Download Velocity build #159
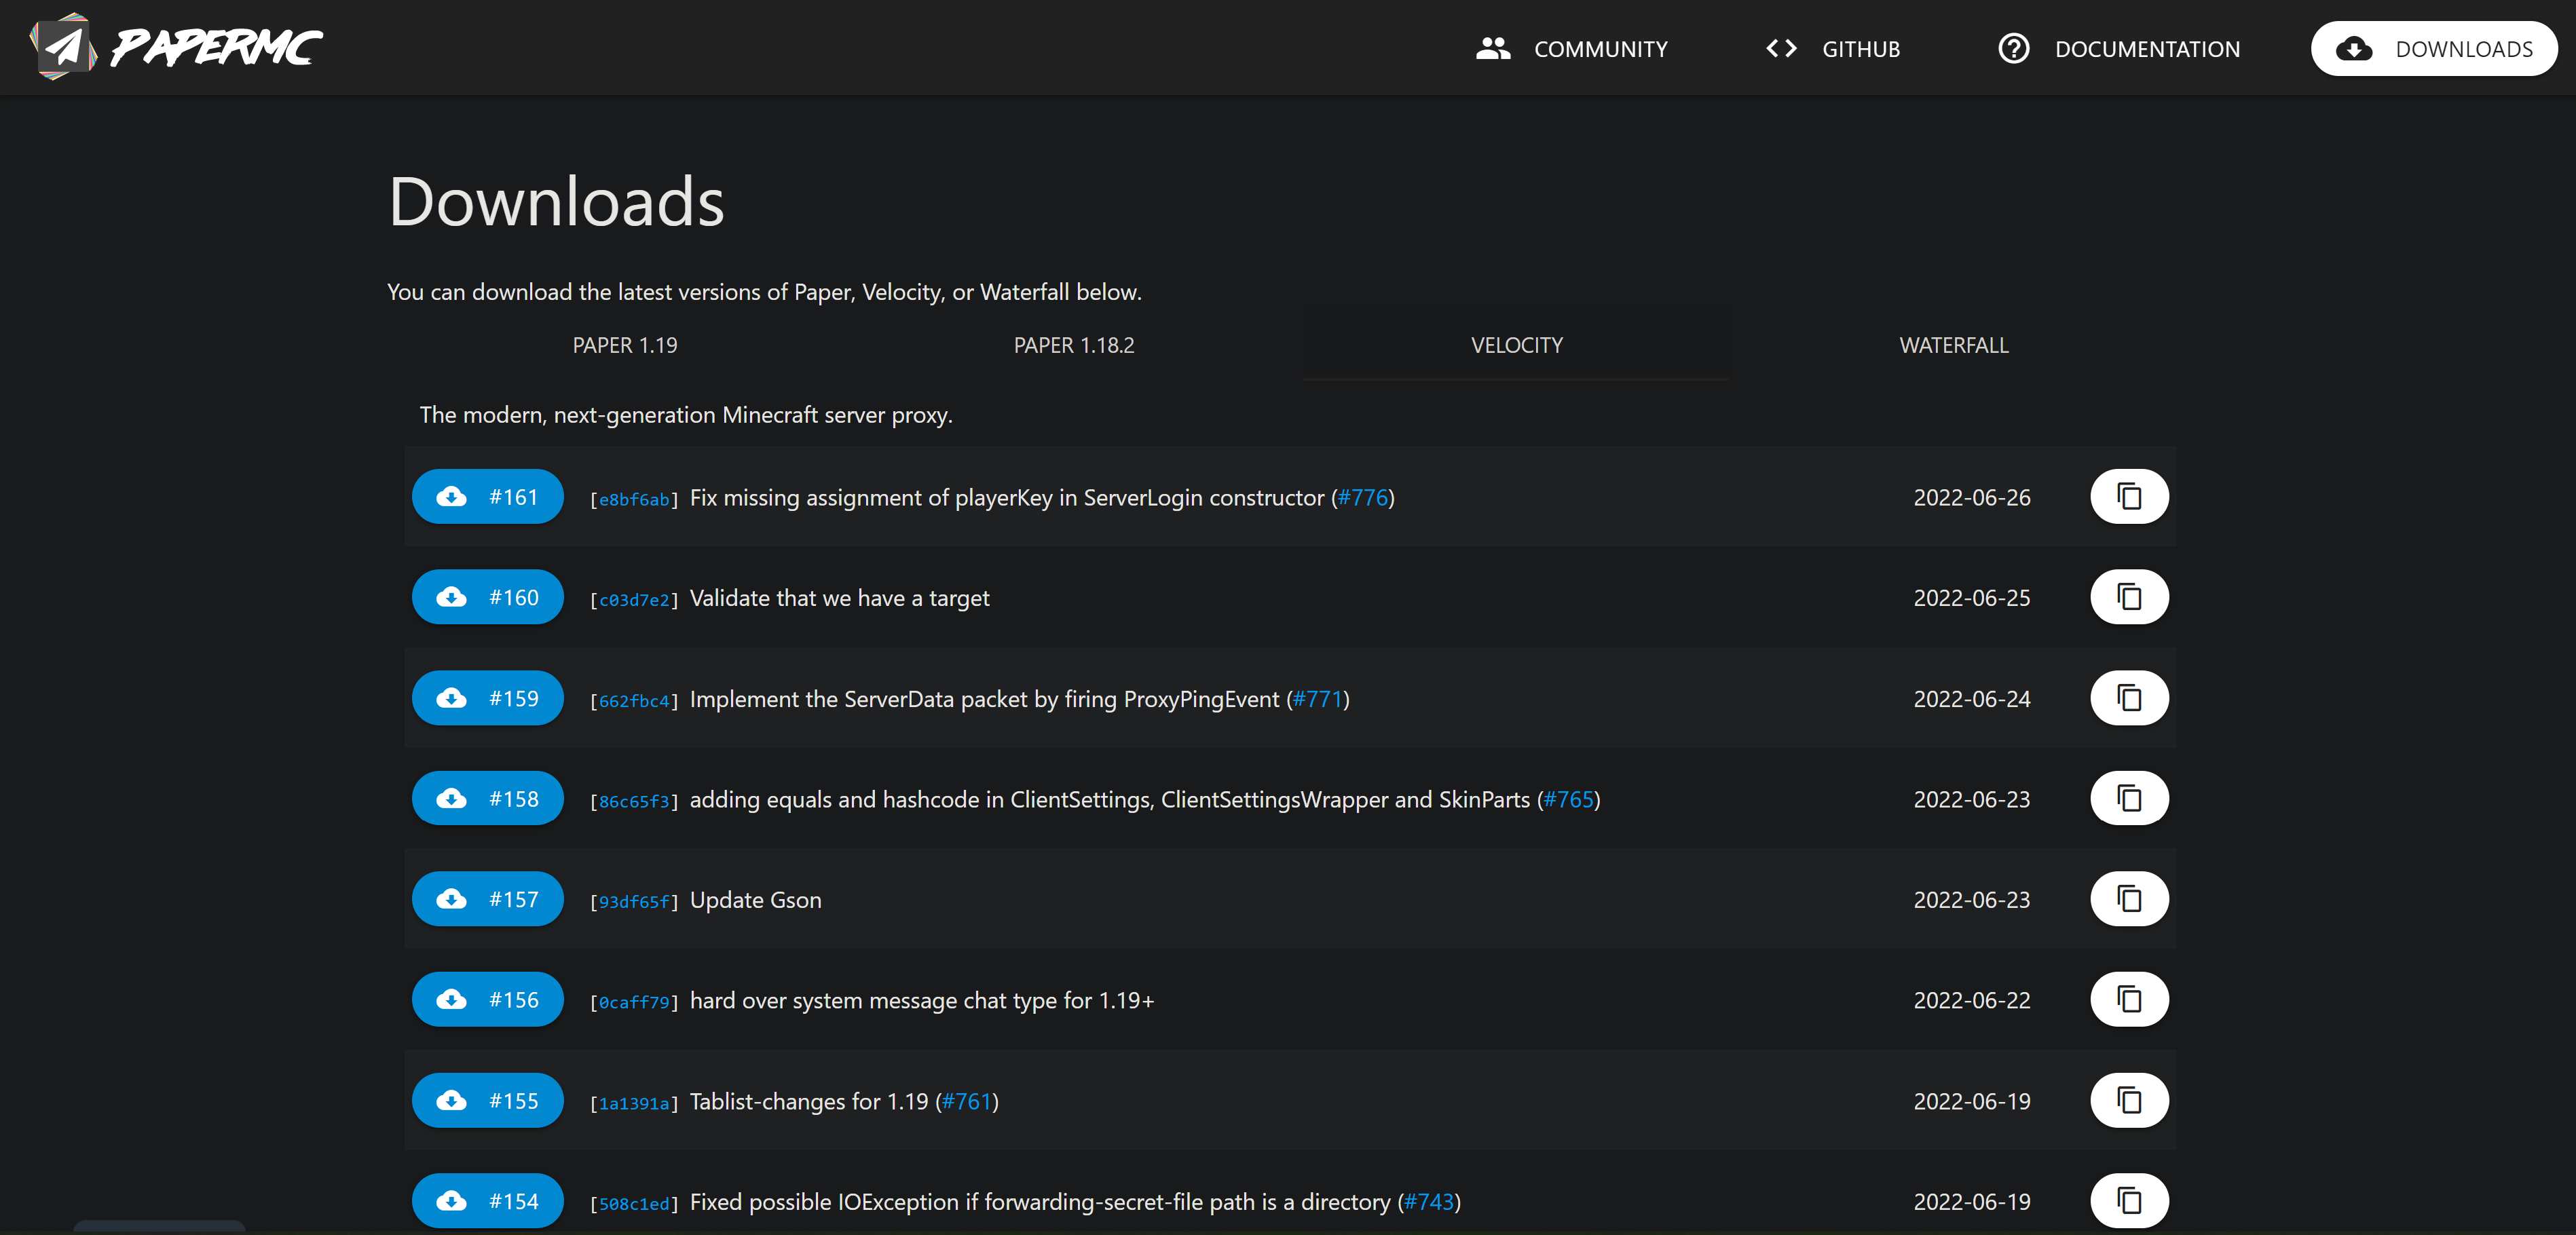This screenshot has height=1235, width=2576. [x=487, y=698]
